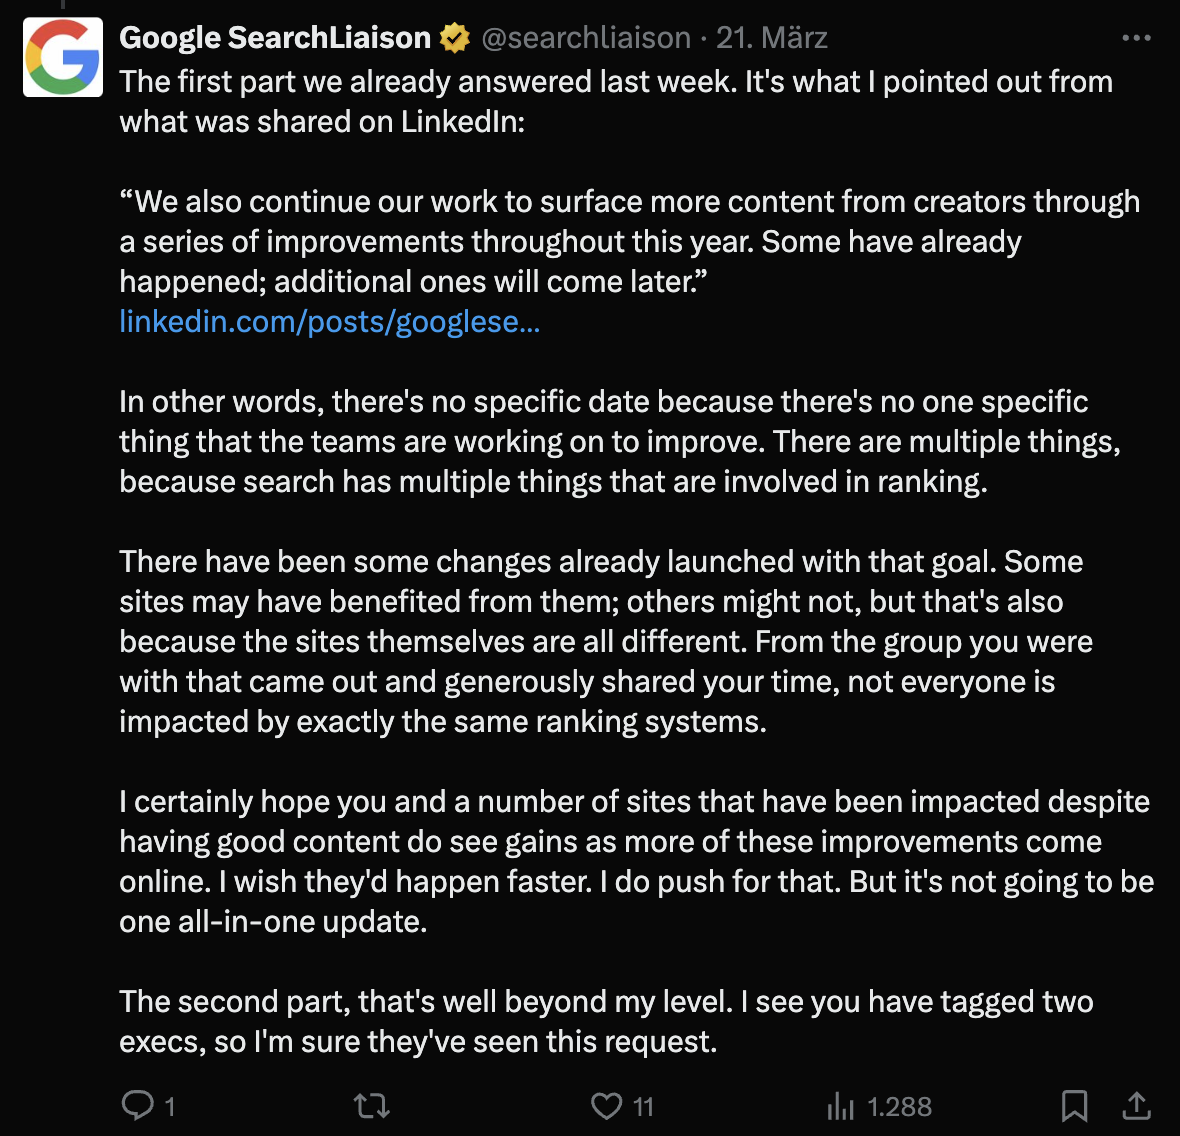
Task: Click the verified badge next to Google SearchLiaison
Action: tap(455, 36)
